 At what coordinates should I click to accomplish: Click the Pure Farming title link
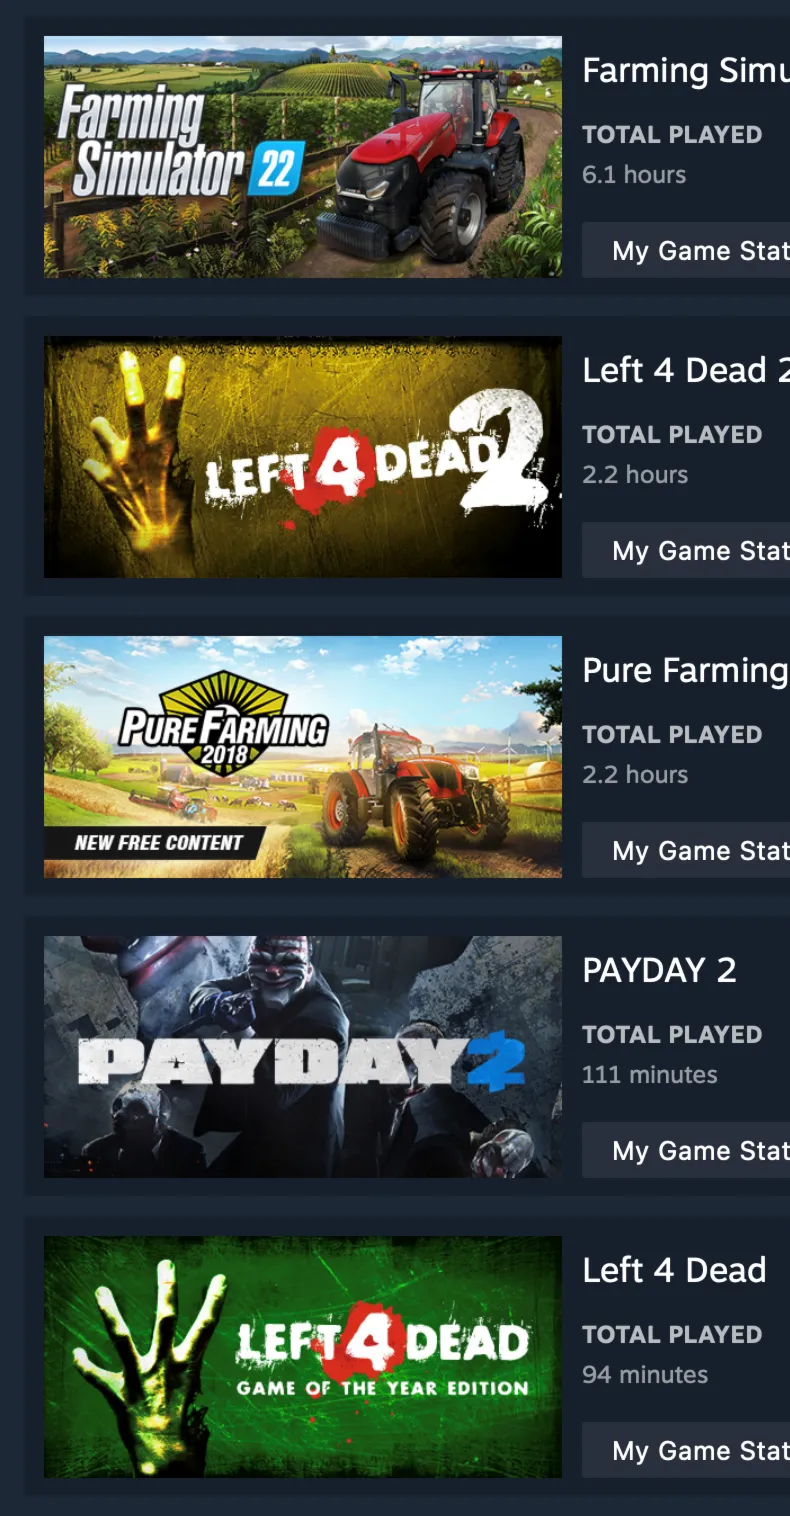pos(686,671)
